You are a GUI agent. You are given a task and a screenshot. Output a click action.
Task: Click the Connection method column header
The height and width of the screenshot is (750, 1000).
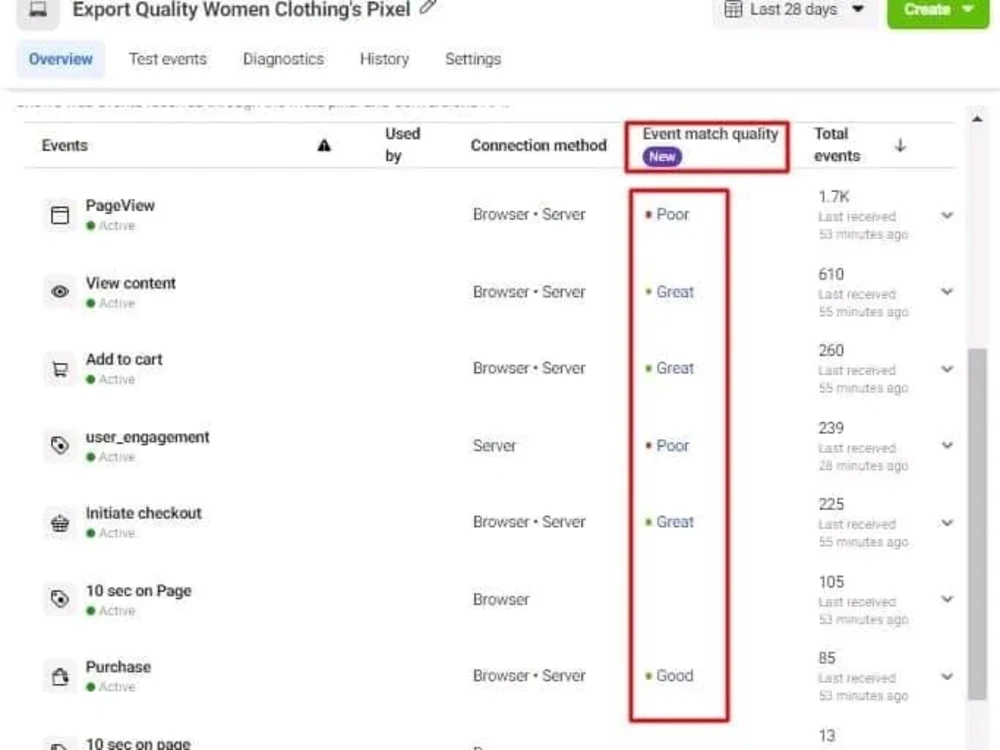[538, 145]
